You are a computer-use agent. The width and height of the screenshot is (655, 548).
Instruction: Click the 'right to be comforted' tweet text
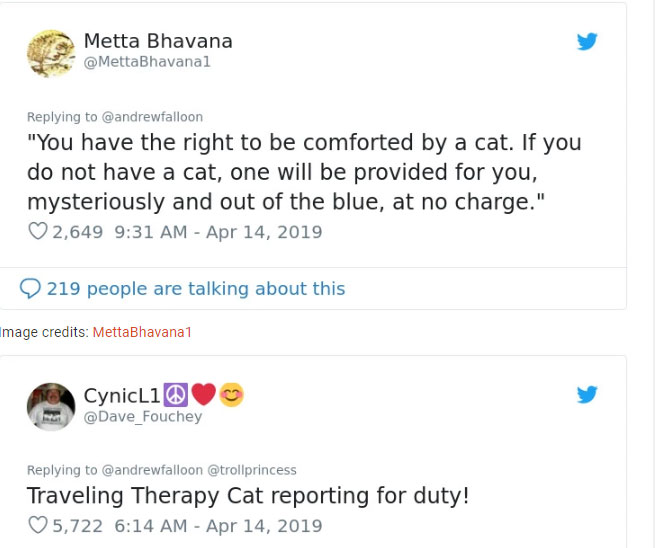point(303,172)
